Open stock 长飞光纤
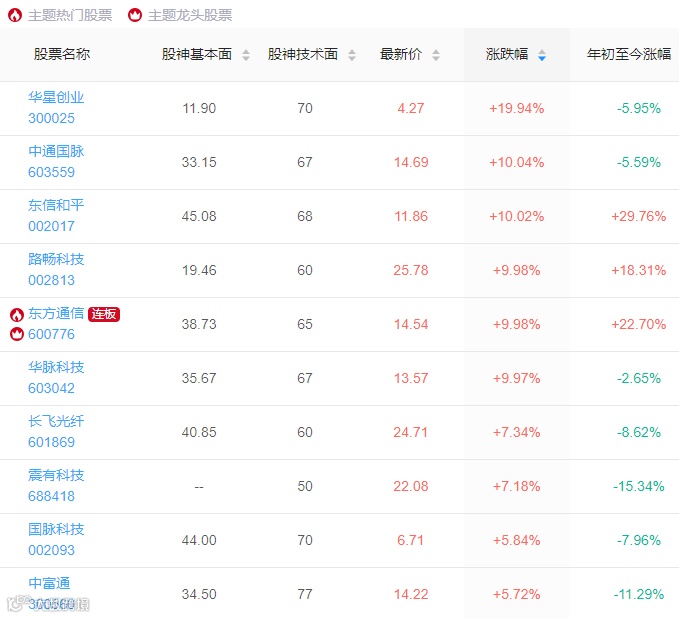Viewport: 679px width, 618px height. 56,421
